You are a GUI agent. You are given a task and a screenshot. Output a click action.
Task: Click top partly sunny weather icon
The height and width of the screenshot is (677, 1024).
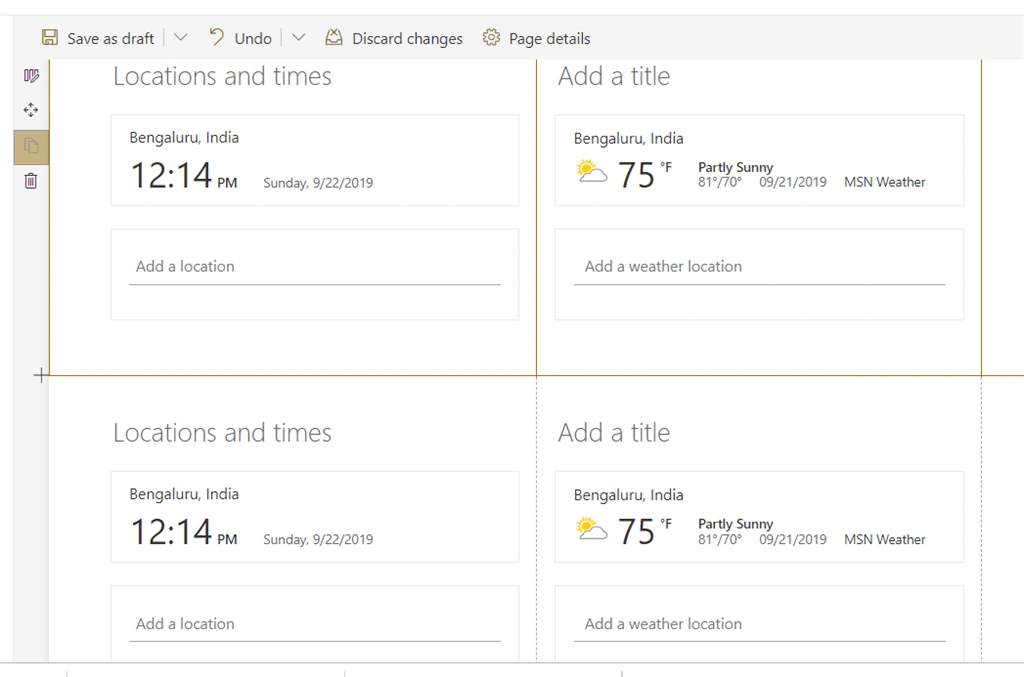click(592, 172)
